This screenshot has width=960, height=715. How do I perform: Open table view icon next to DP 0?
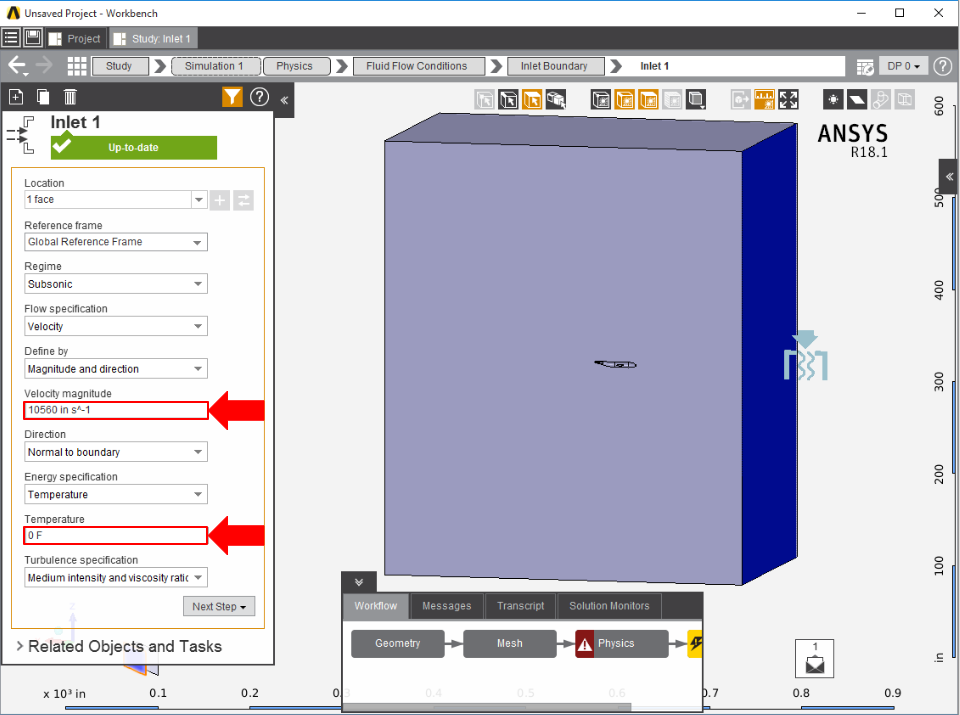[864, 66]
